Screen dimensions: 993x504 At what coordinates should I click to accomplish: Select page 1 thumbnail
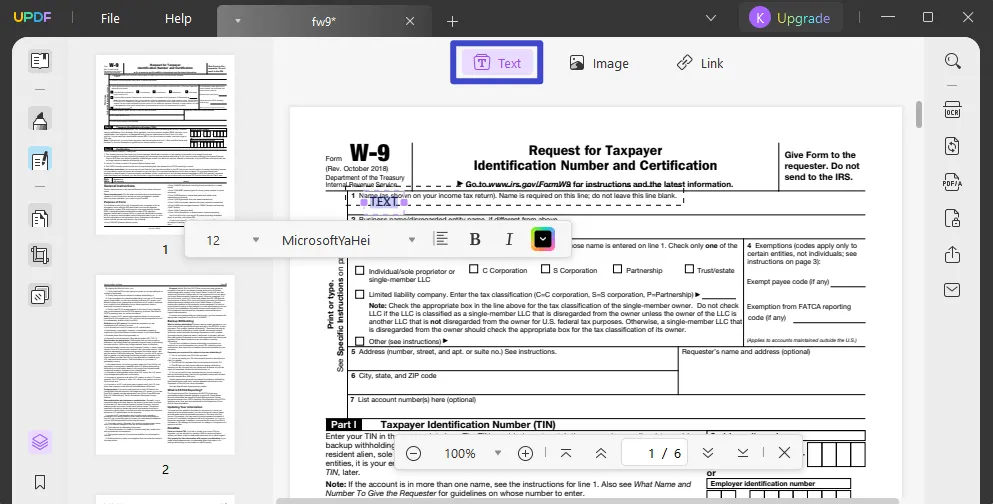(x=165, y=144)
